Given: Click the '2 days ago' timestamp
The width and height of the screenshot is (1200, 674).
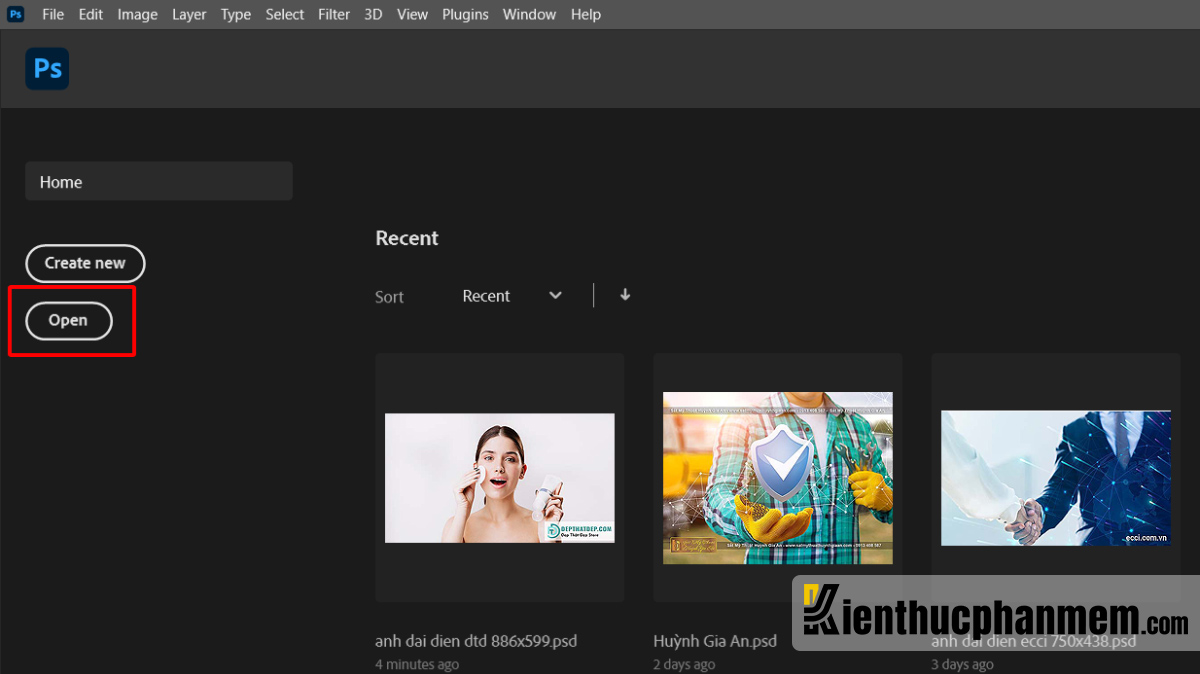Looking at the screenshot, I should click(x=685, y=665).
